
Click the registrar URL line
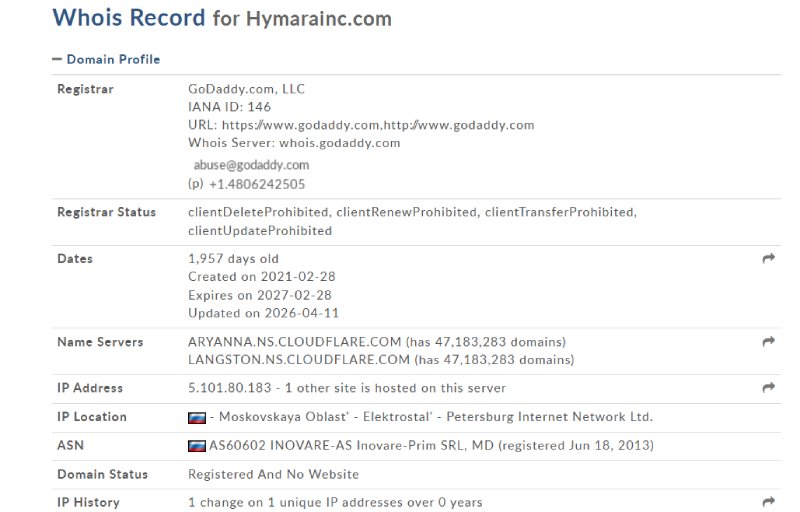[x=361, y=125]
